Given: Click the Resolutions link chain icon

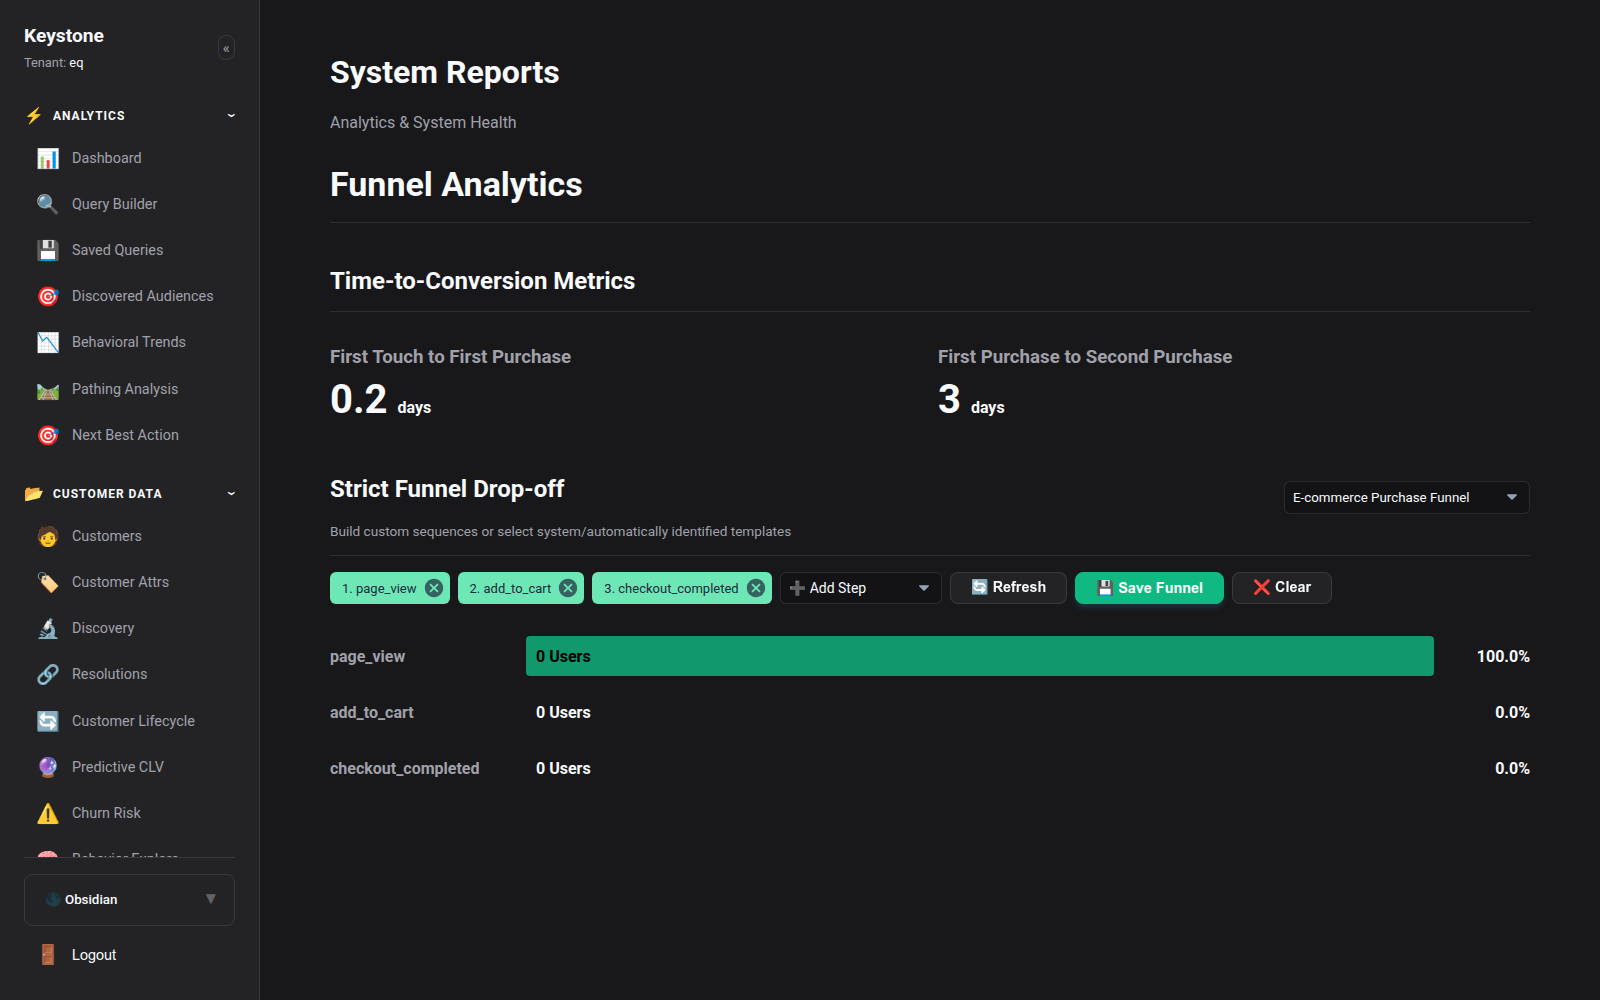Looking at the screenshot, I should coord(48,674).
